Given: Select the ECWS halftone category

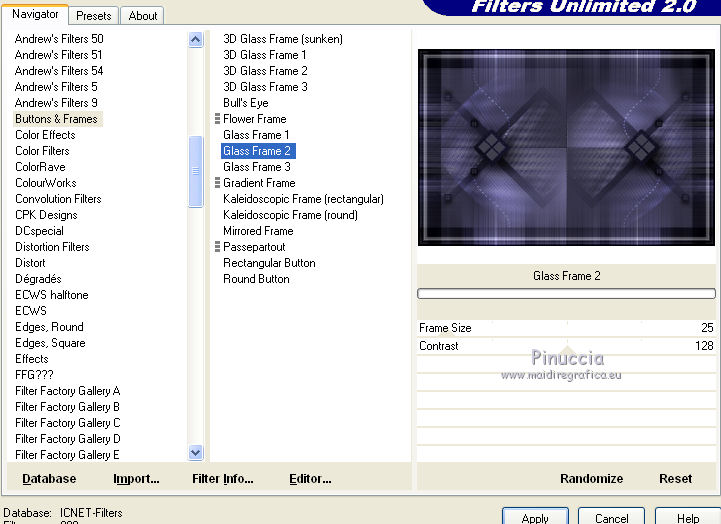Looking at the screenshot, I should point(52,295).
